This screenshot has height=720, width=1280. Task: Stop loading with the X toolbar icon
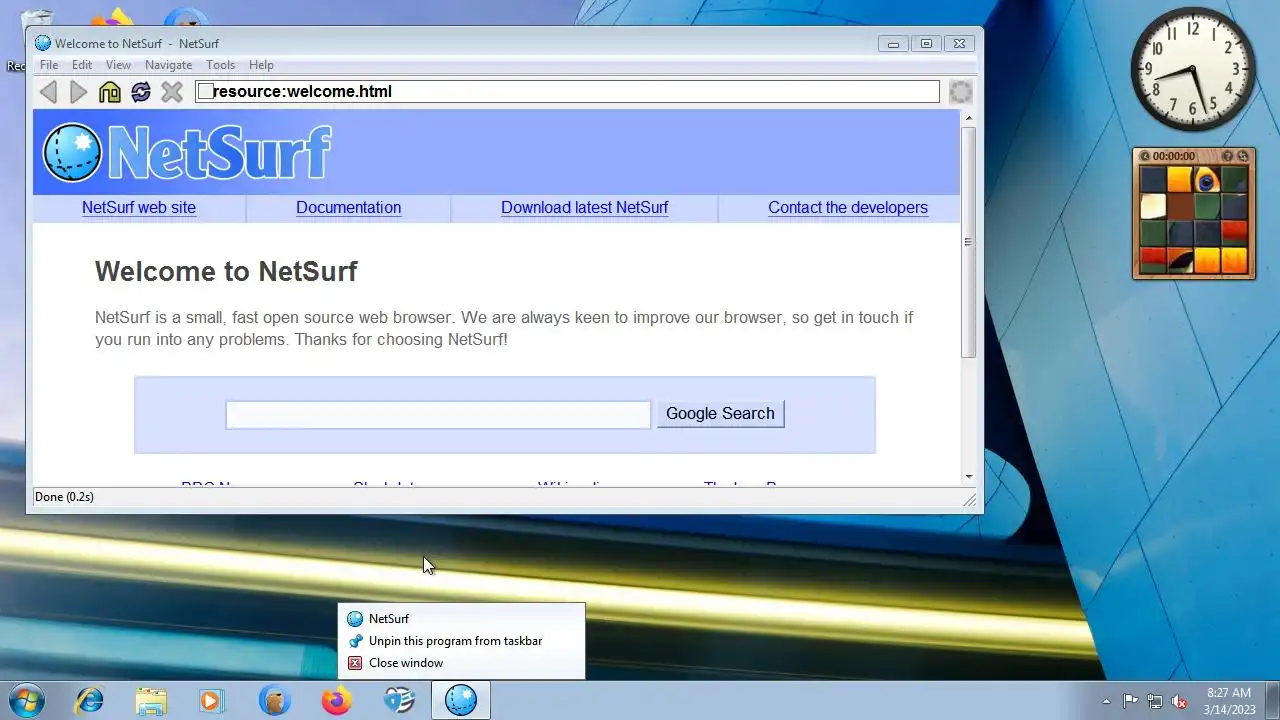click(x=172, y=92)
